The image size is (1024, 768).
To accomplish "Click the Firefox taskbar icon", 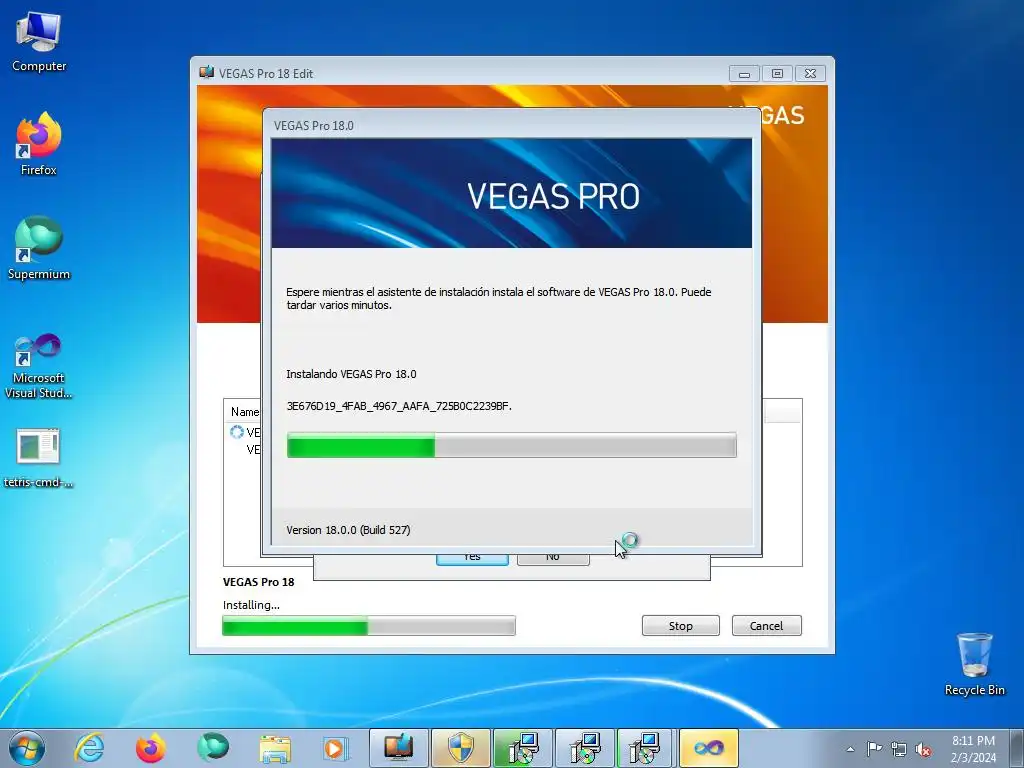I will 151,748.
